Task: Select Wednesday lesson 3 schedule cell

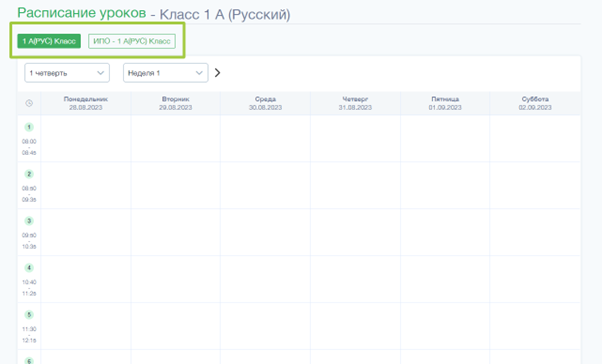Action: pos(265,232)
